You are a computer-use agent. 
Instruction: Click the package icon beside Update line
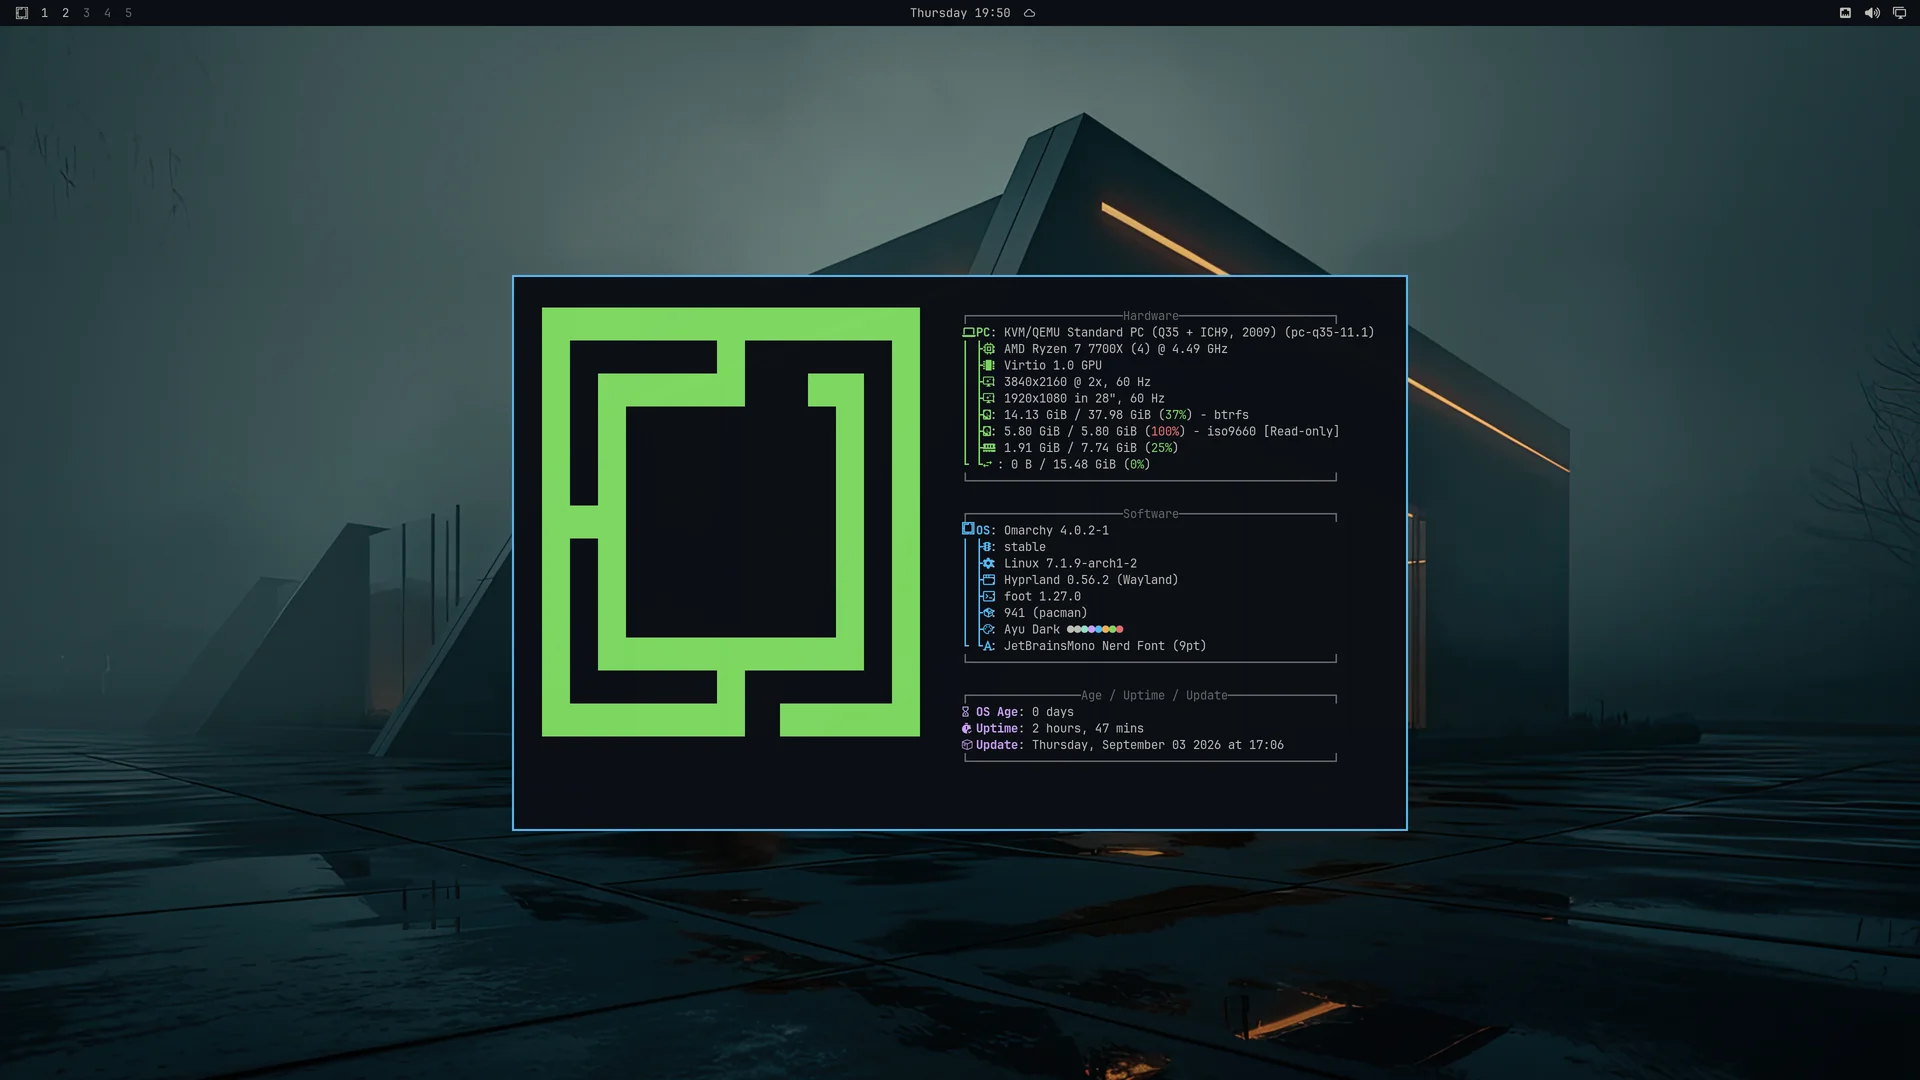(x=966, y=745)
